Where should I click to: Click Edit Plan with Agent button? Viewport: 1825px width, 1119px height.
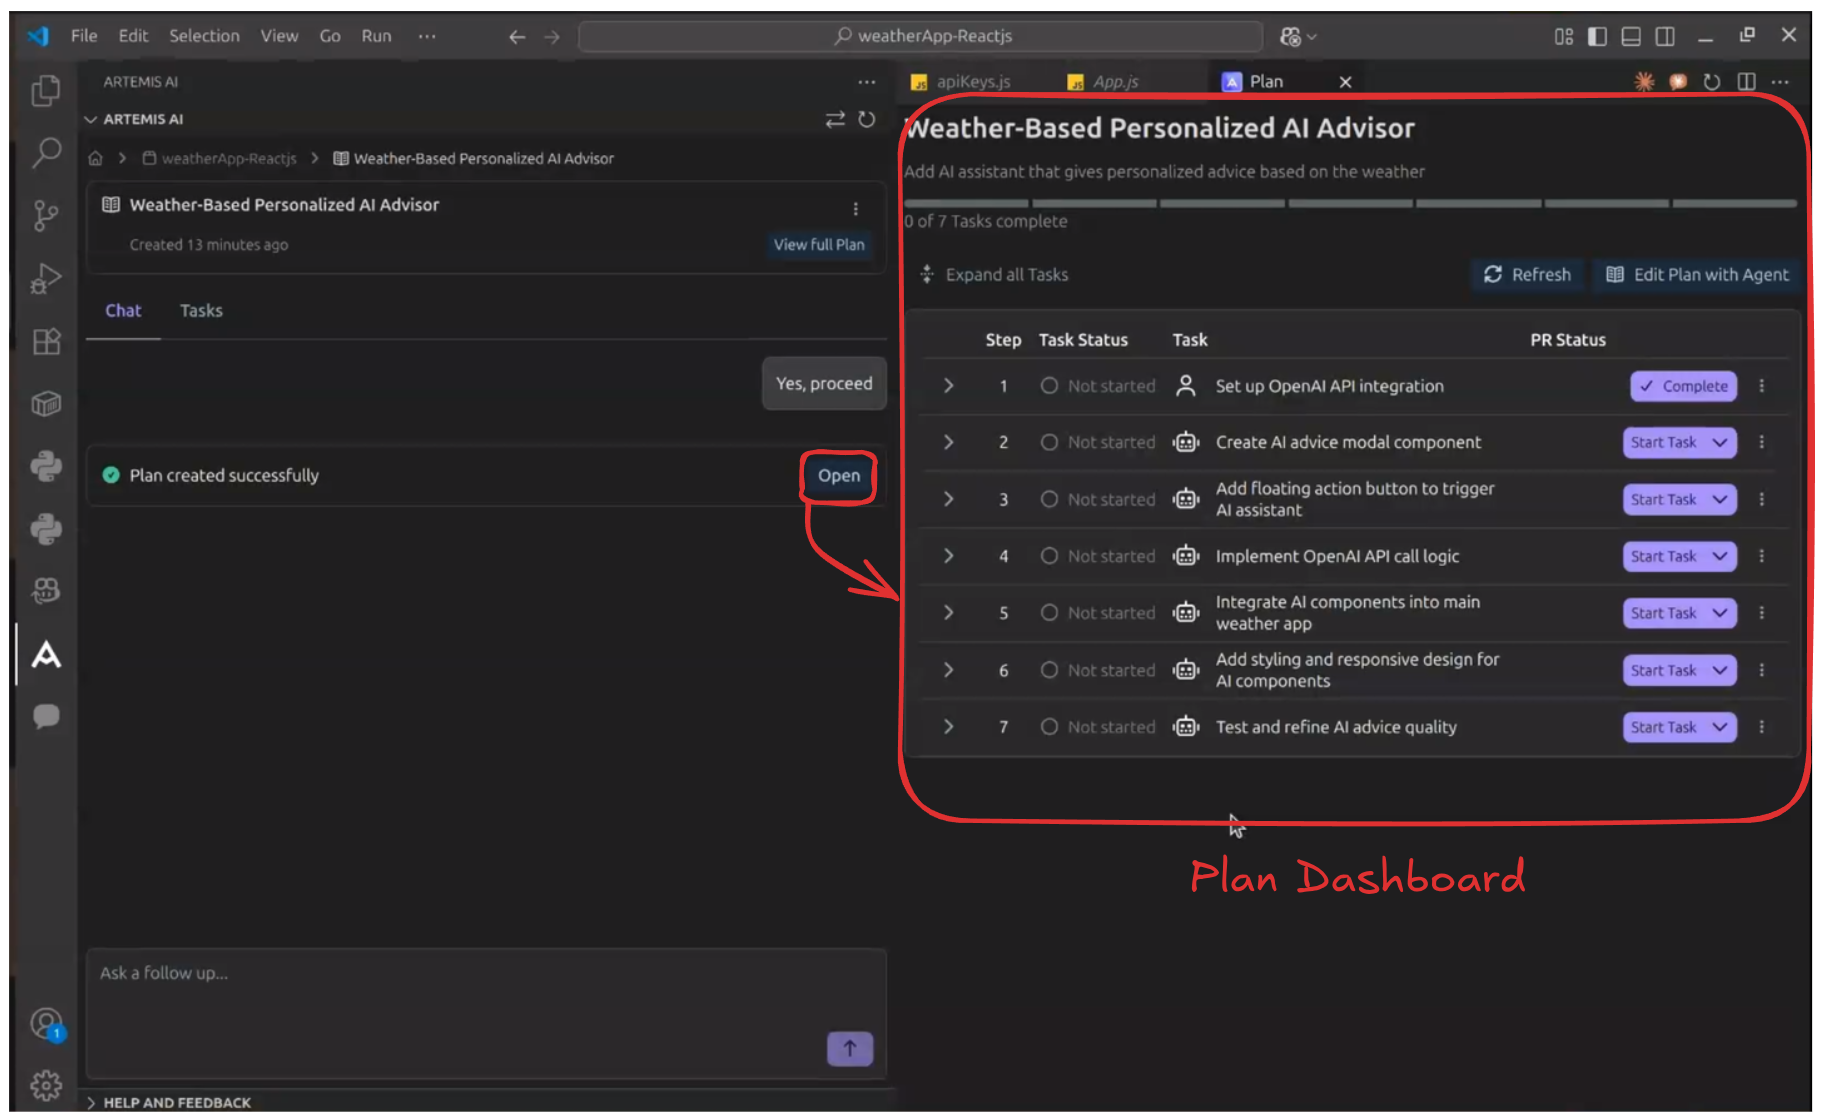tap(1697, 275)
